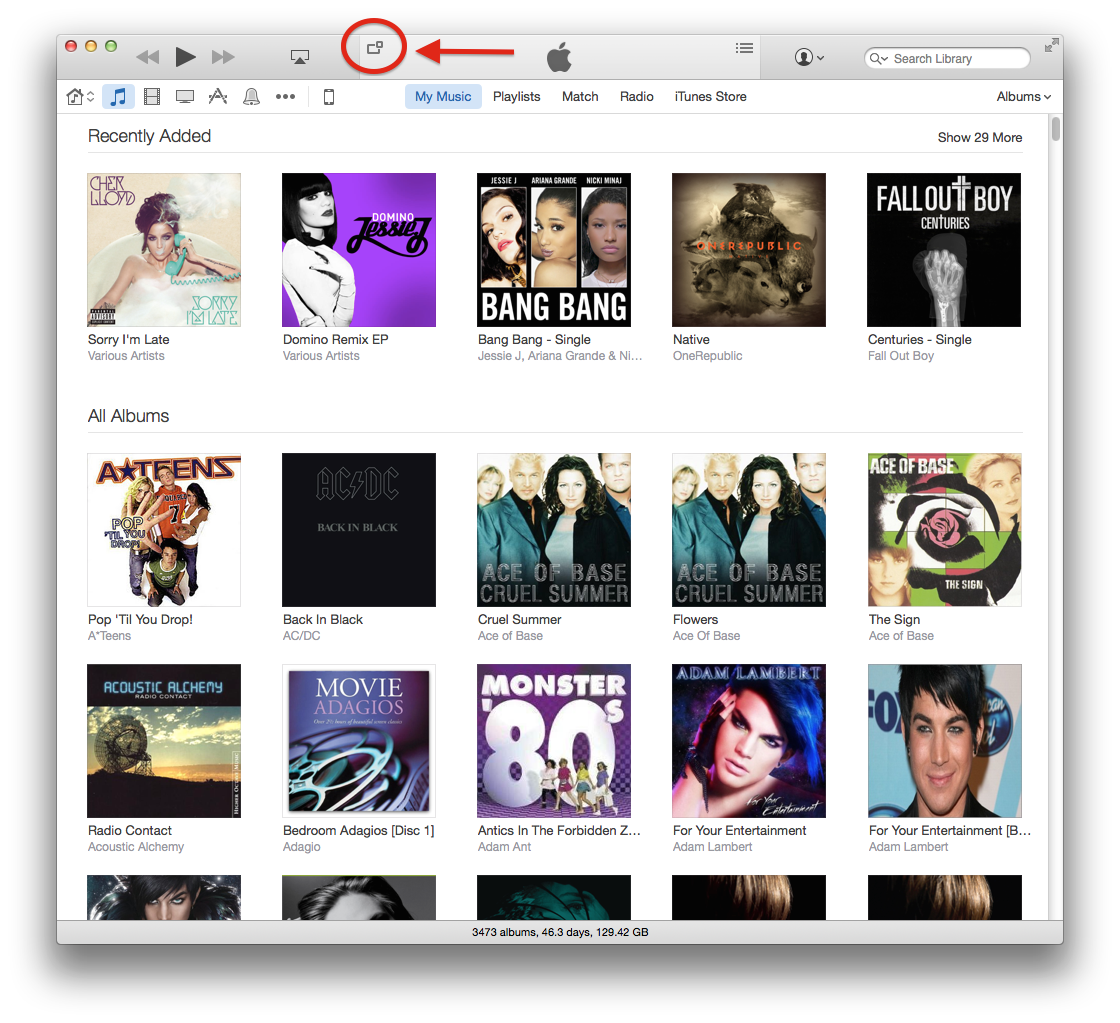Open the Sorry I'm Late album cover
1120x1023 pixels.
[164, 250]
